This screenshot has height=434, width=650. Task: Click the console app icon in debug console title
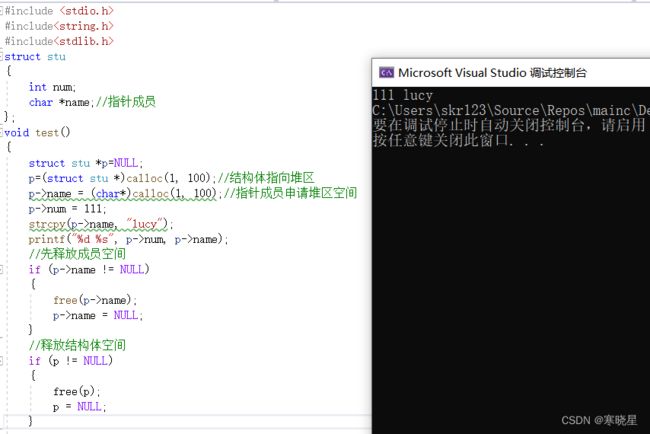[x=386, y=73]
